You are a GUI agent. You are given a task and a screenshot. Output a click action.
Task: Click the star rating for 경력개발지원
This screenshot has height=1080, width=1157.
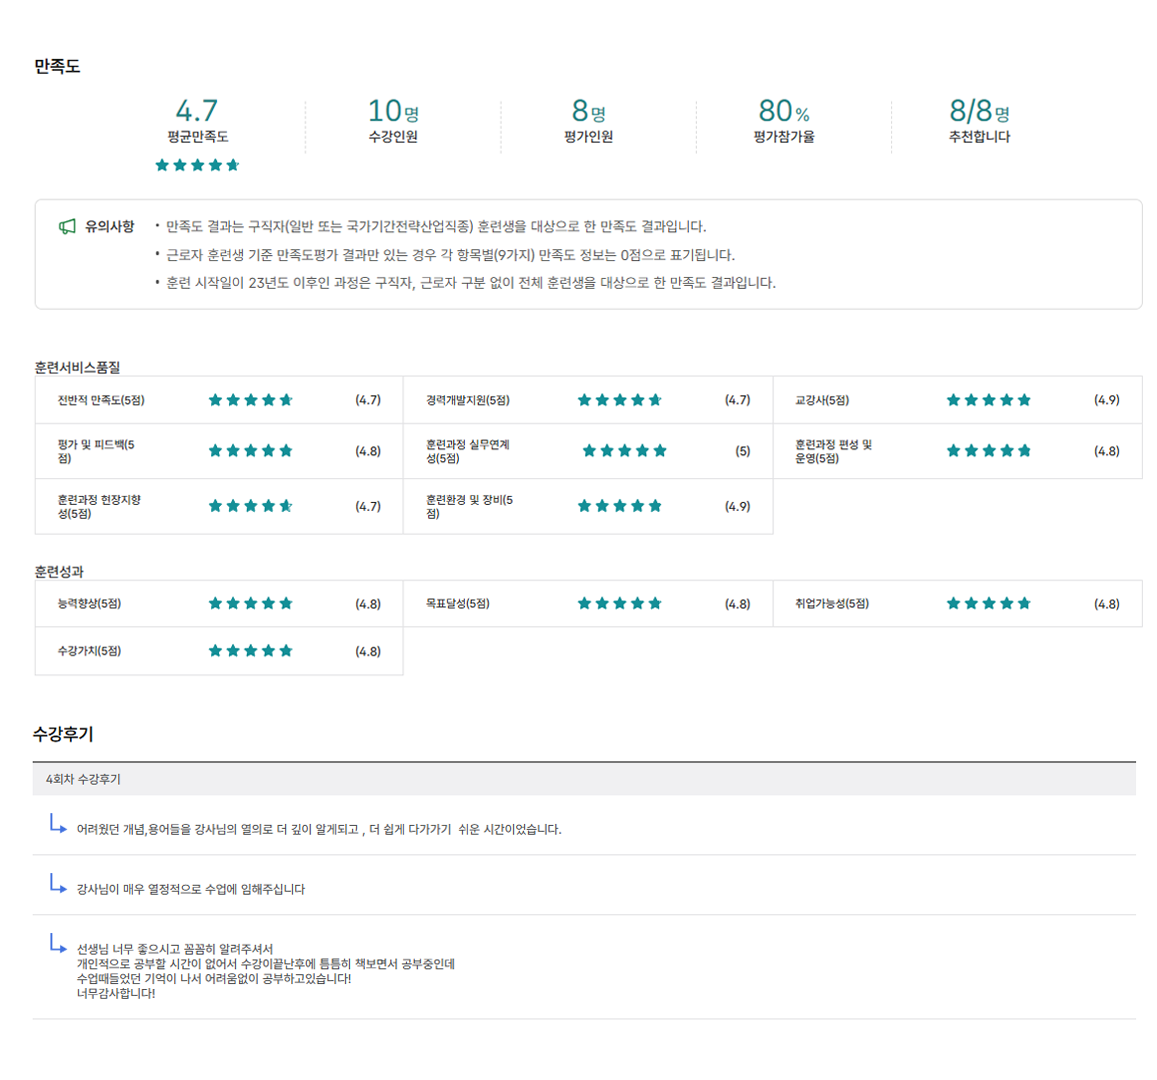[x=619, y=400]
